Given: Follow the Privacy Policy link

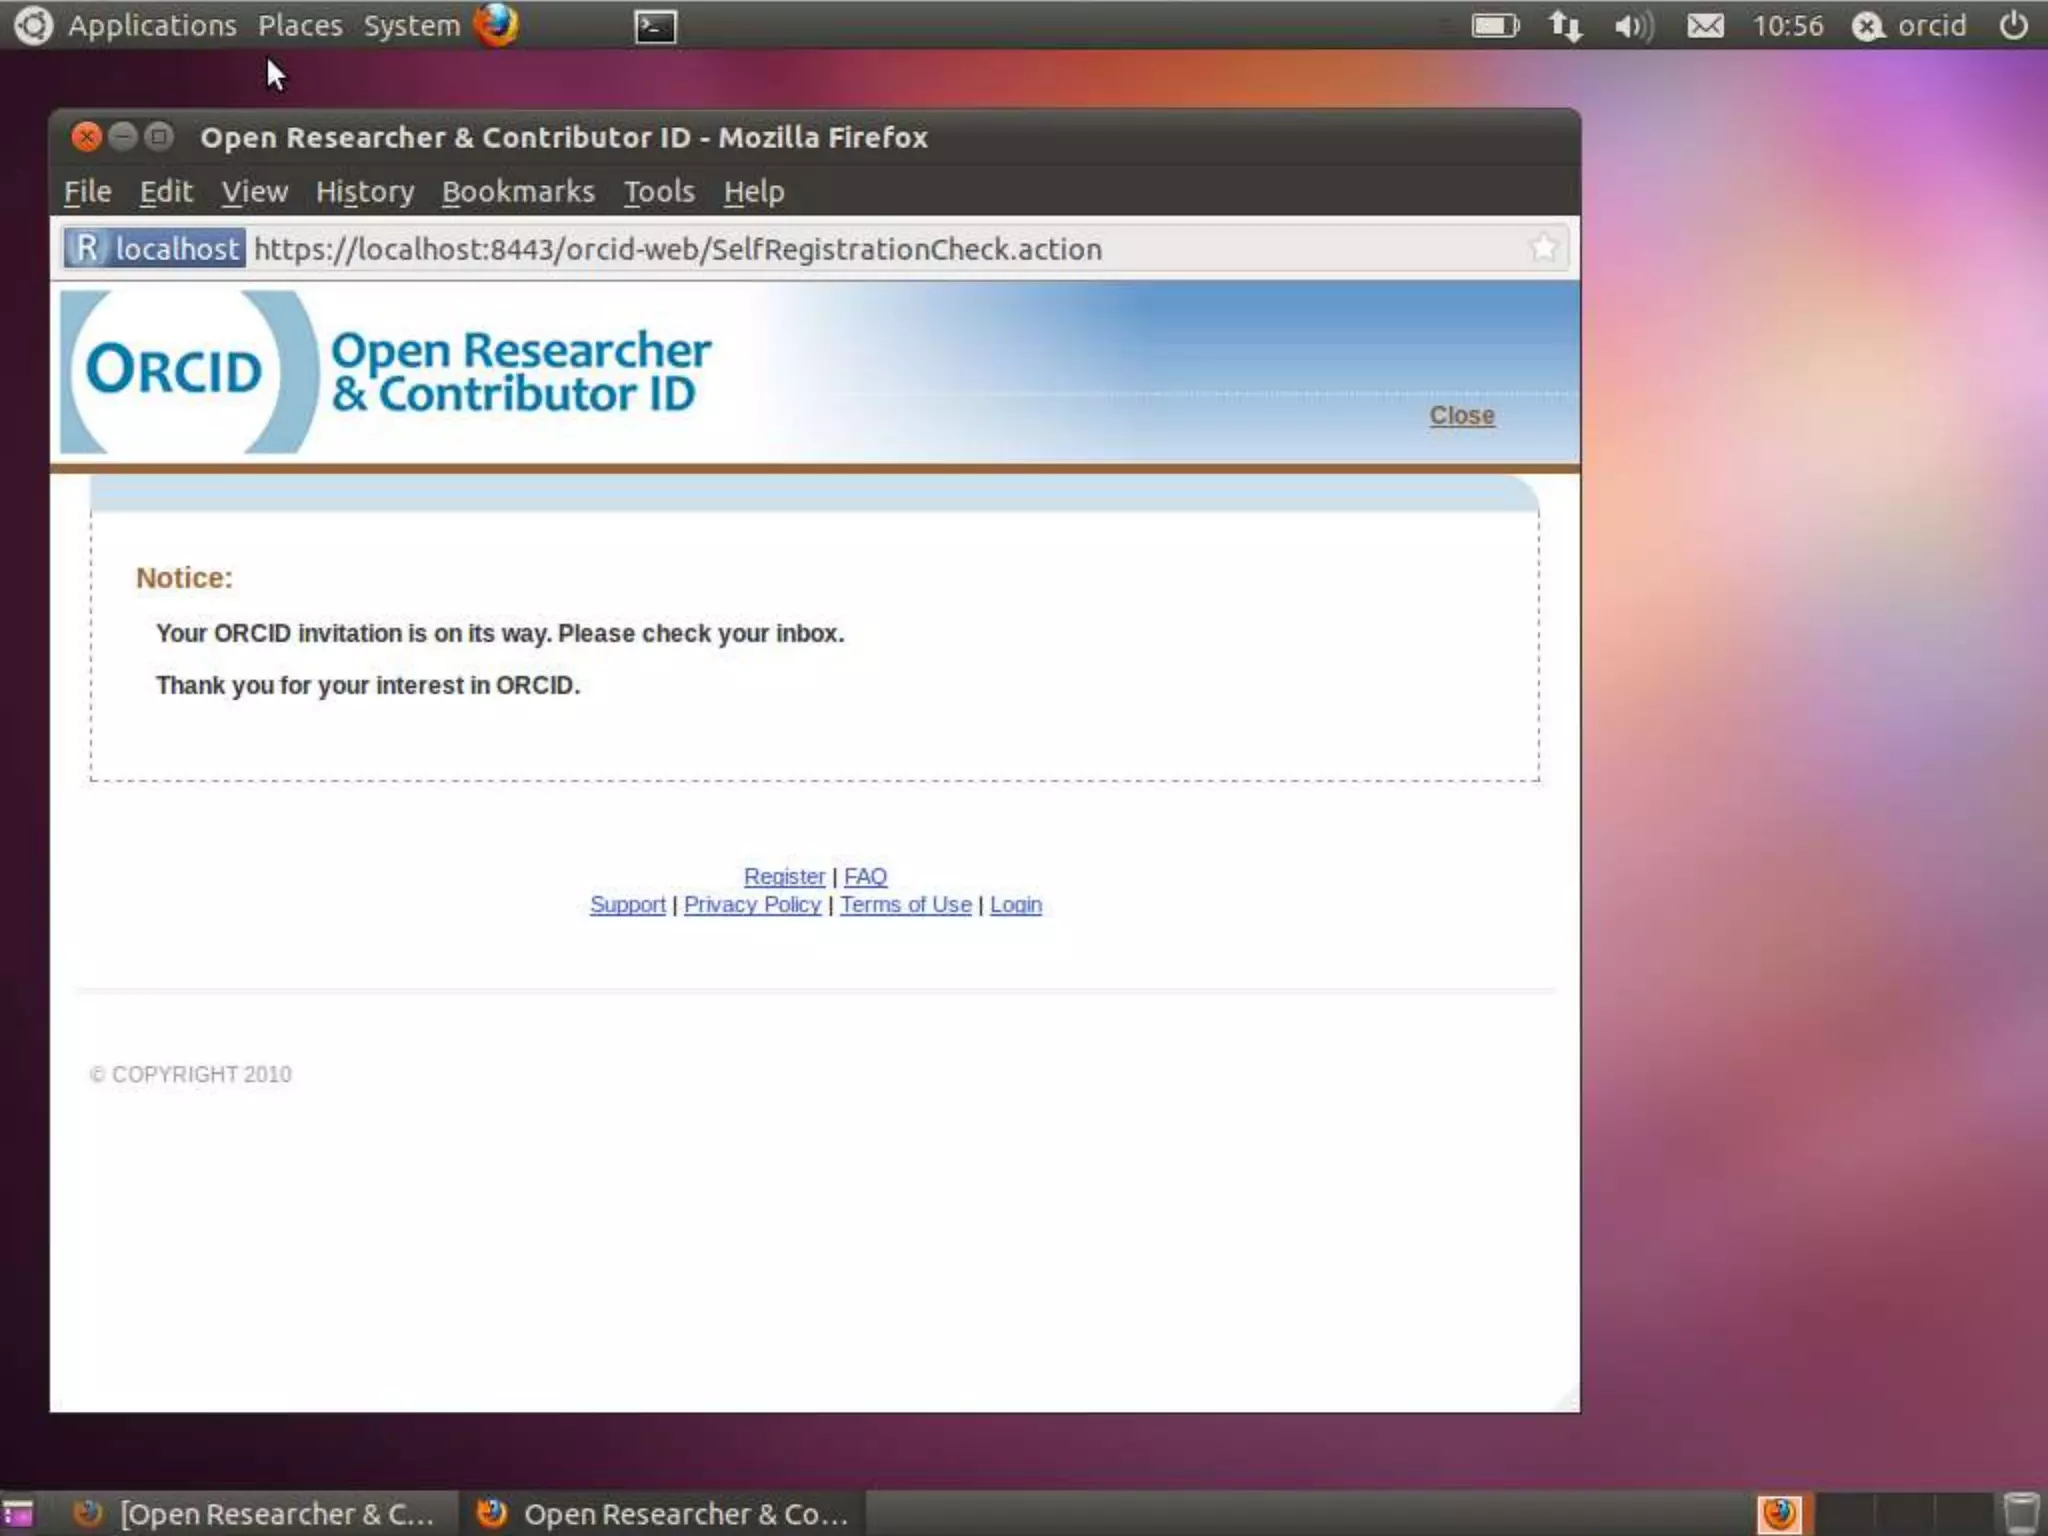Looking at the screenshot, I should click(752, 904).
